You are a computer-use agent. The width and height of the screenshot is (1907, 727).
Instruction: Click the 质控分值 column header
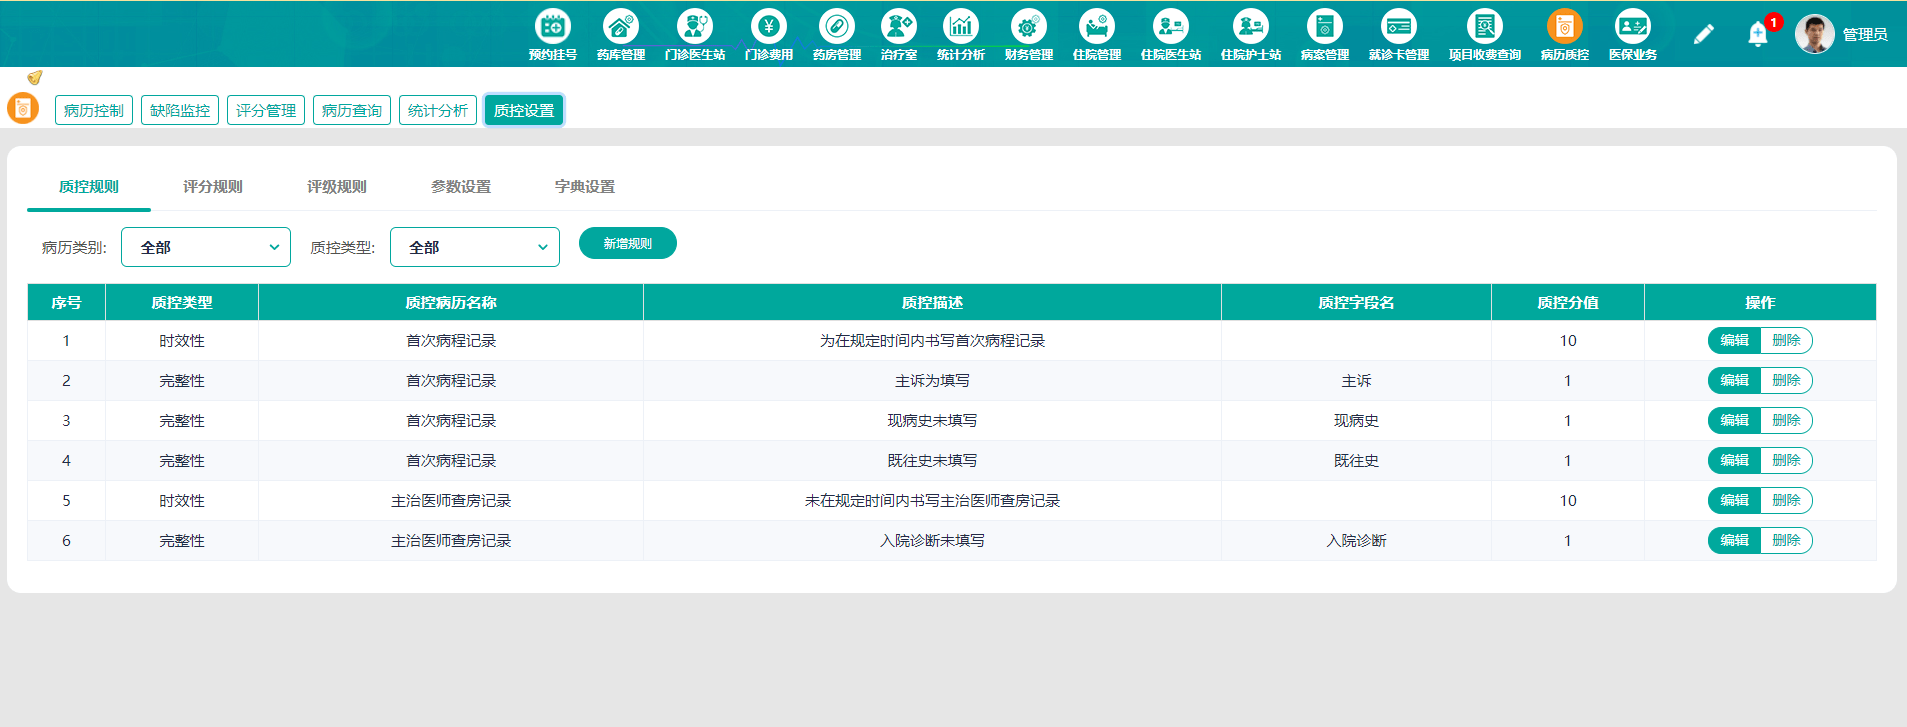tap(1568, 302)
